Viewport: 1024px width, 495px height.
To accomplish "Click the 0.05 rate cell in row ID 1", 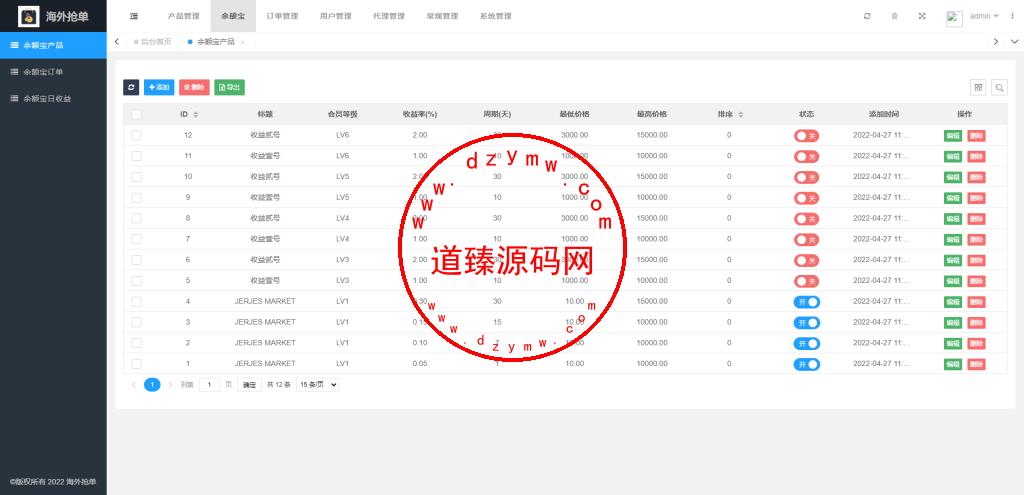I will 420,364.
